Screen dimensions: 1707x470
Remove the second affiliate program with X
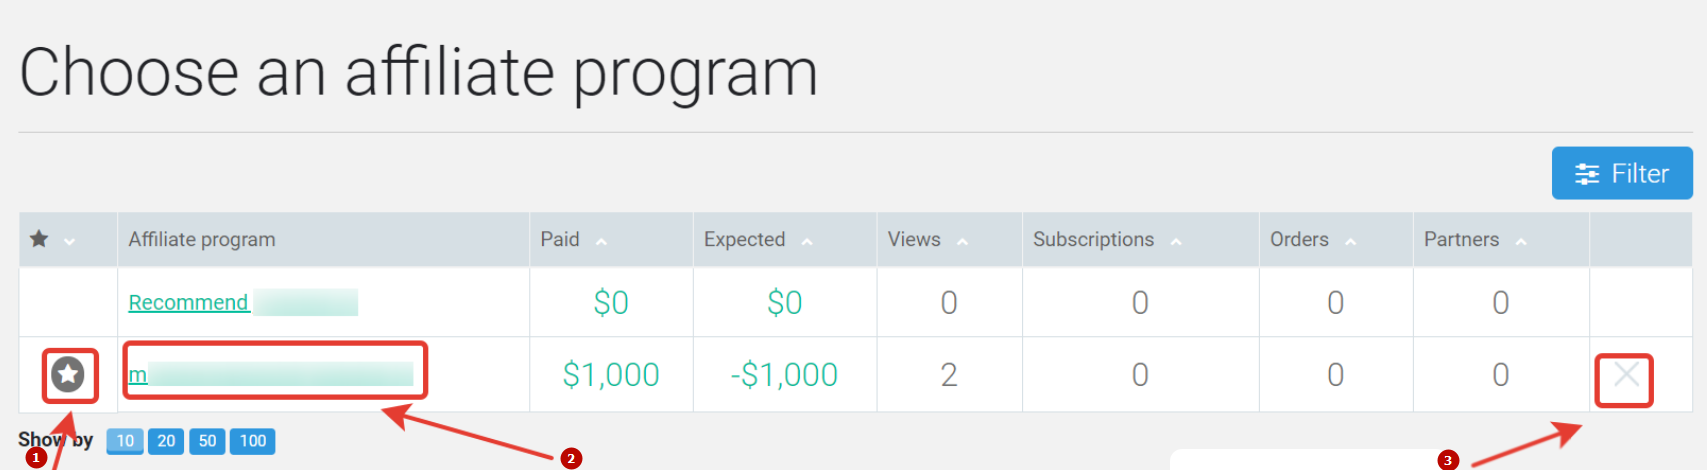coord(1626,375)
